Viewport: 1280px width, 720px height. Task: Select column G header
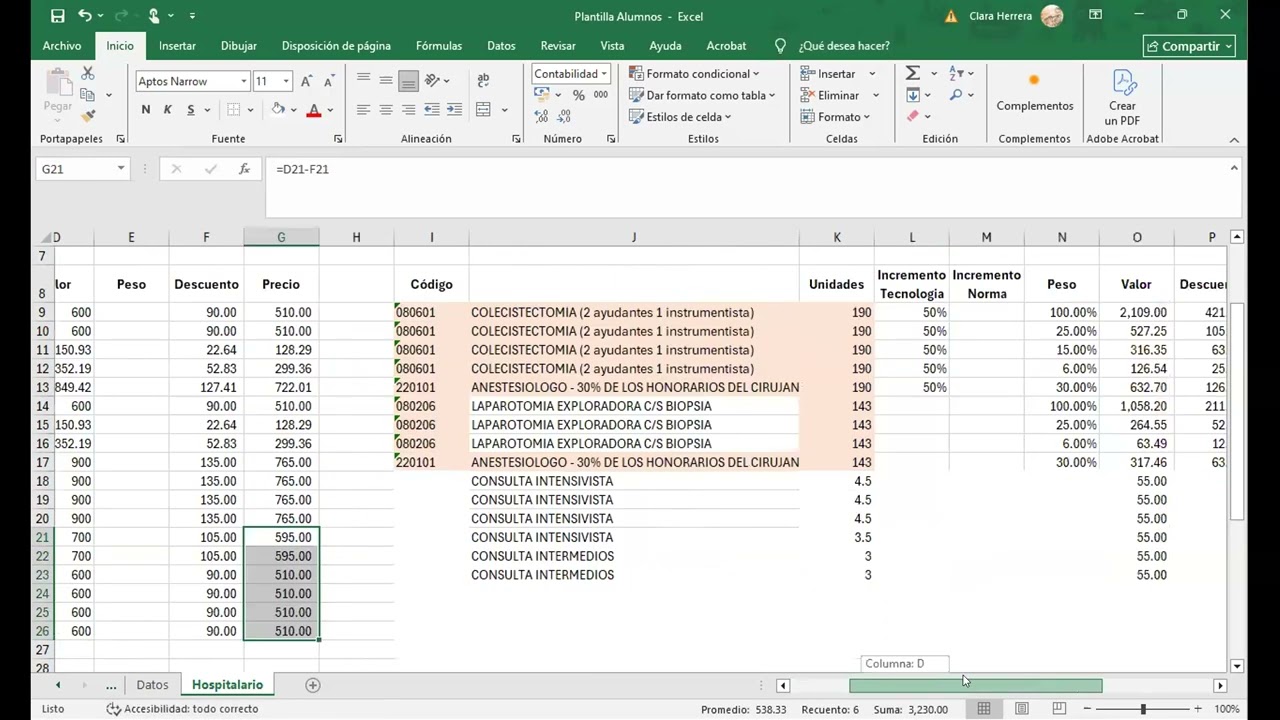[281, 237]
